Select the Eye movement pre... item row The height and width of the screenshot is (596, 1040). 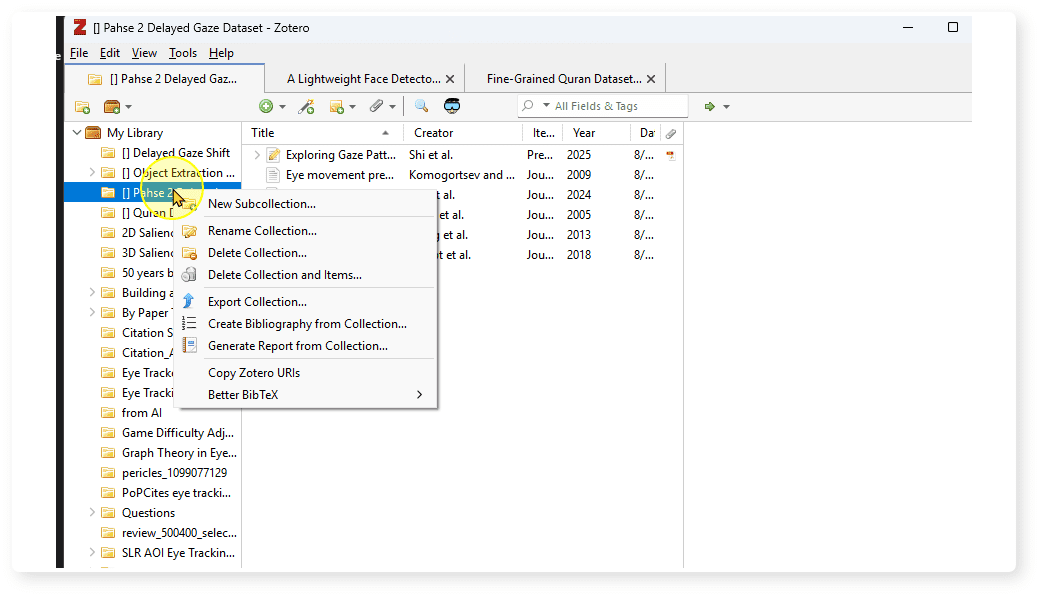pyautogui.click(x=462, y=175)
